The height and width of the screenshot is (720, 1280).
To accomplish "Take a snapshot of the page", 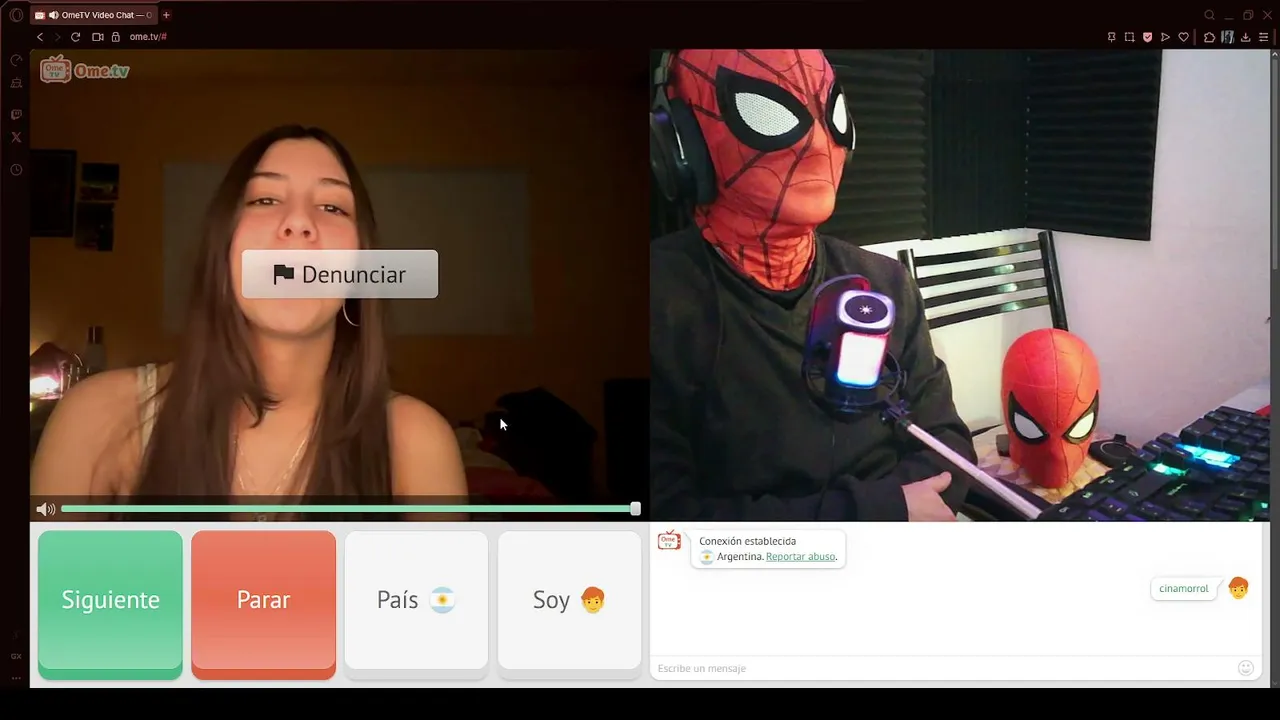I will tap(1129, 37).
